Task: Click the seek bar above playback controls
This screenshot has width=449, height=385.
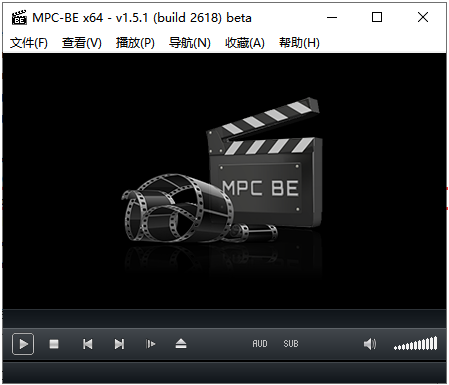Action: pos(224,319)
